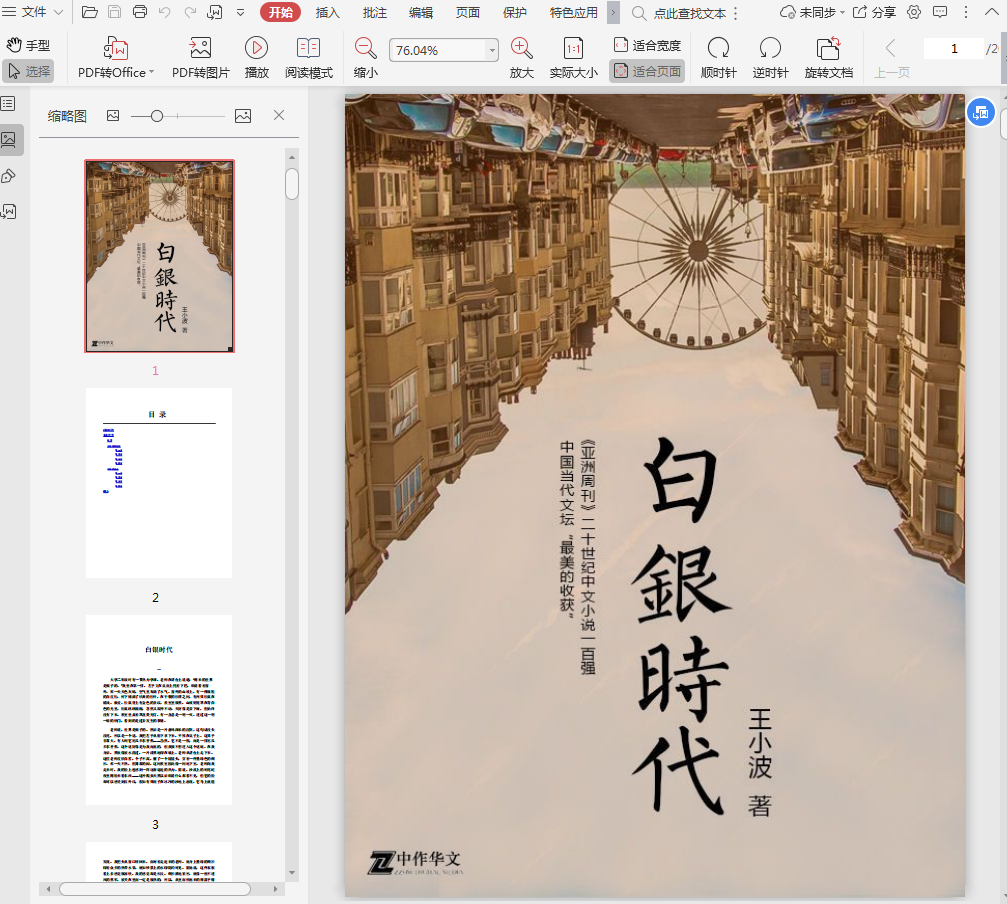Click the 分享 share button
This screenshot has width=1007, height=904.
pos(874,12)
